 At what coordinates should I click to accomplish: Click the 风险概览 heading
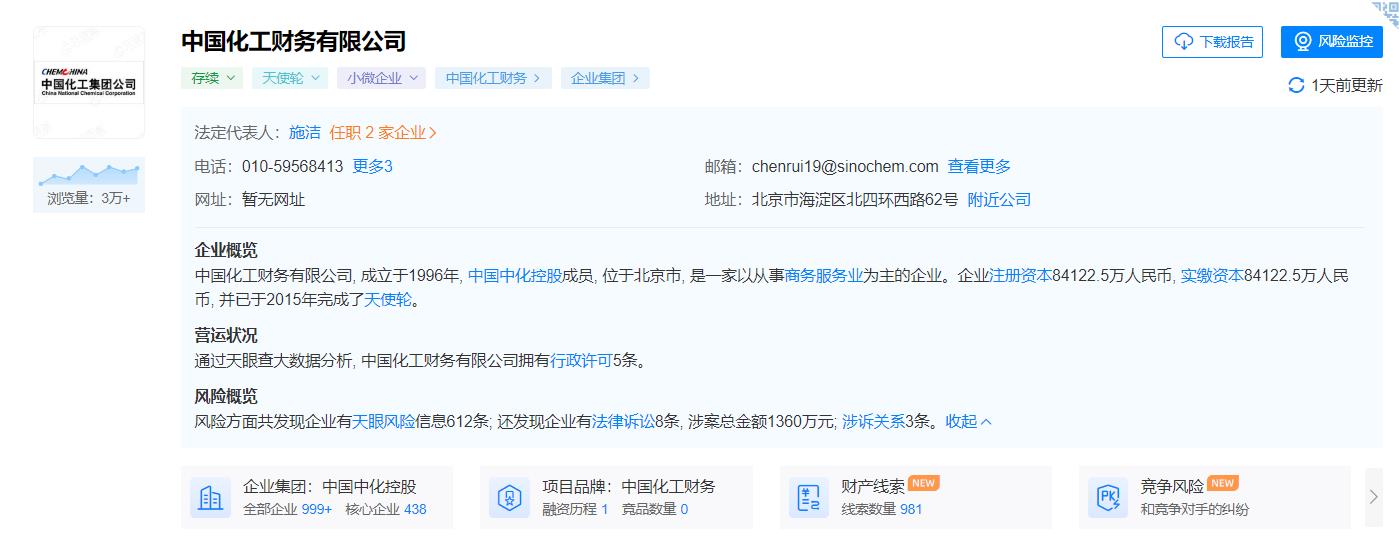point(226,396)
